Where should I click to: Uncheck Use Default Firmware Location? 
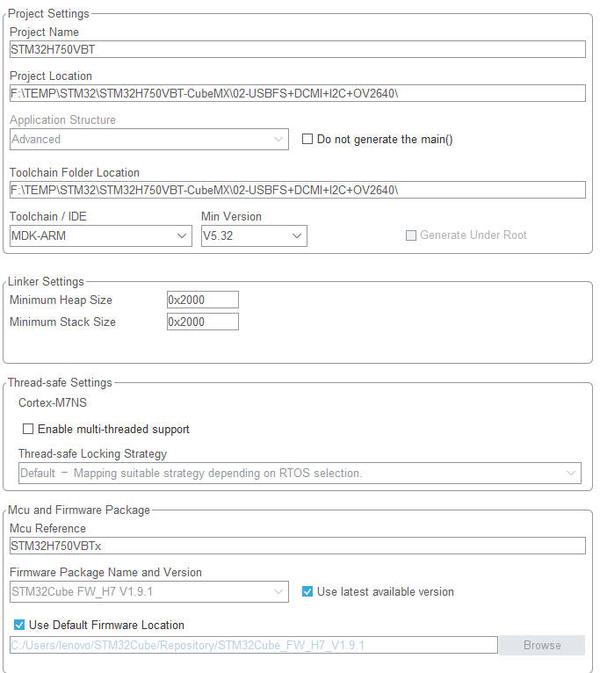coord(20,625)
